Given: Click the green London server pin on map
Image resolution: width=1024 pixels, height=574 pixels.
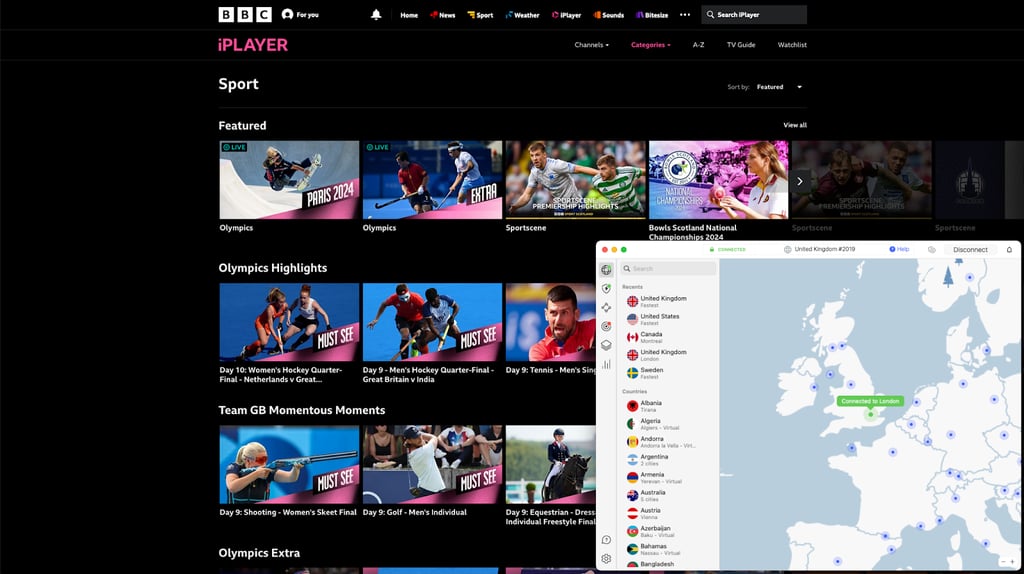Looking at the screenshot, I should coord(871,415).
